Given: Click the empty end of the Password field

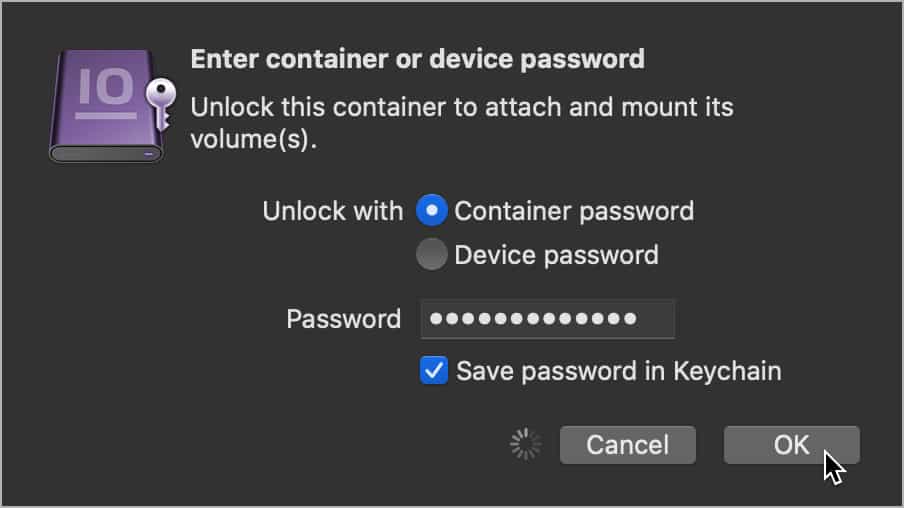Looking at the screenshot, I should tap(656, 319).
